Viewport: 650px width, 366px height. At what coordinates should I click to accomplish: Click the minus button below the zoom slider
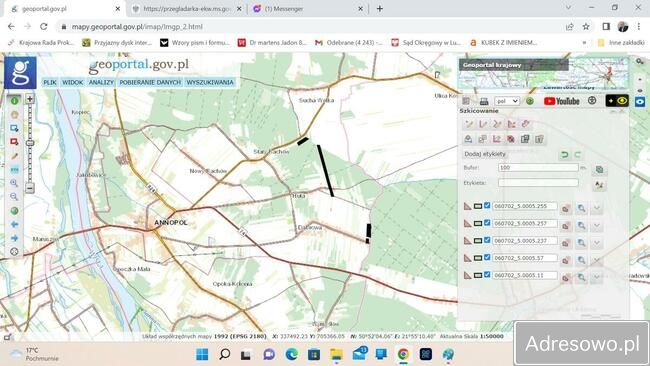pyautogui.click(x=30, y=188)
